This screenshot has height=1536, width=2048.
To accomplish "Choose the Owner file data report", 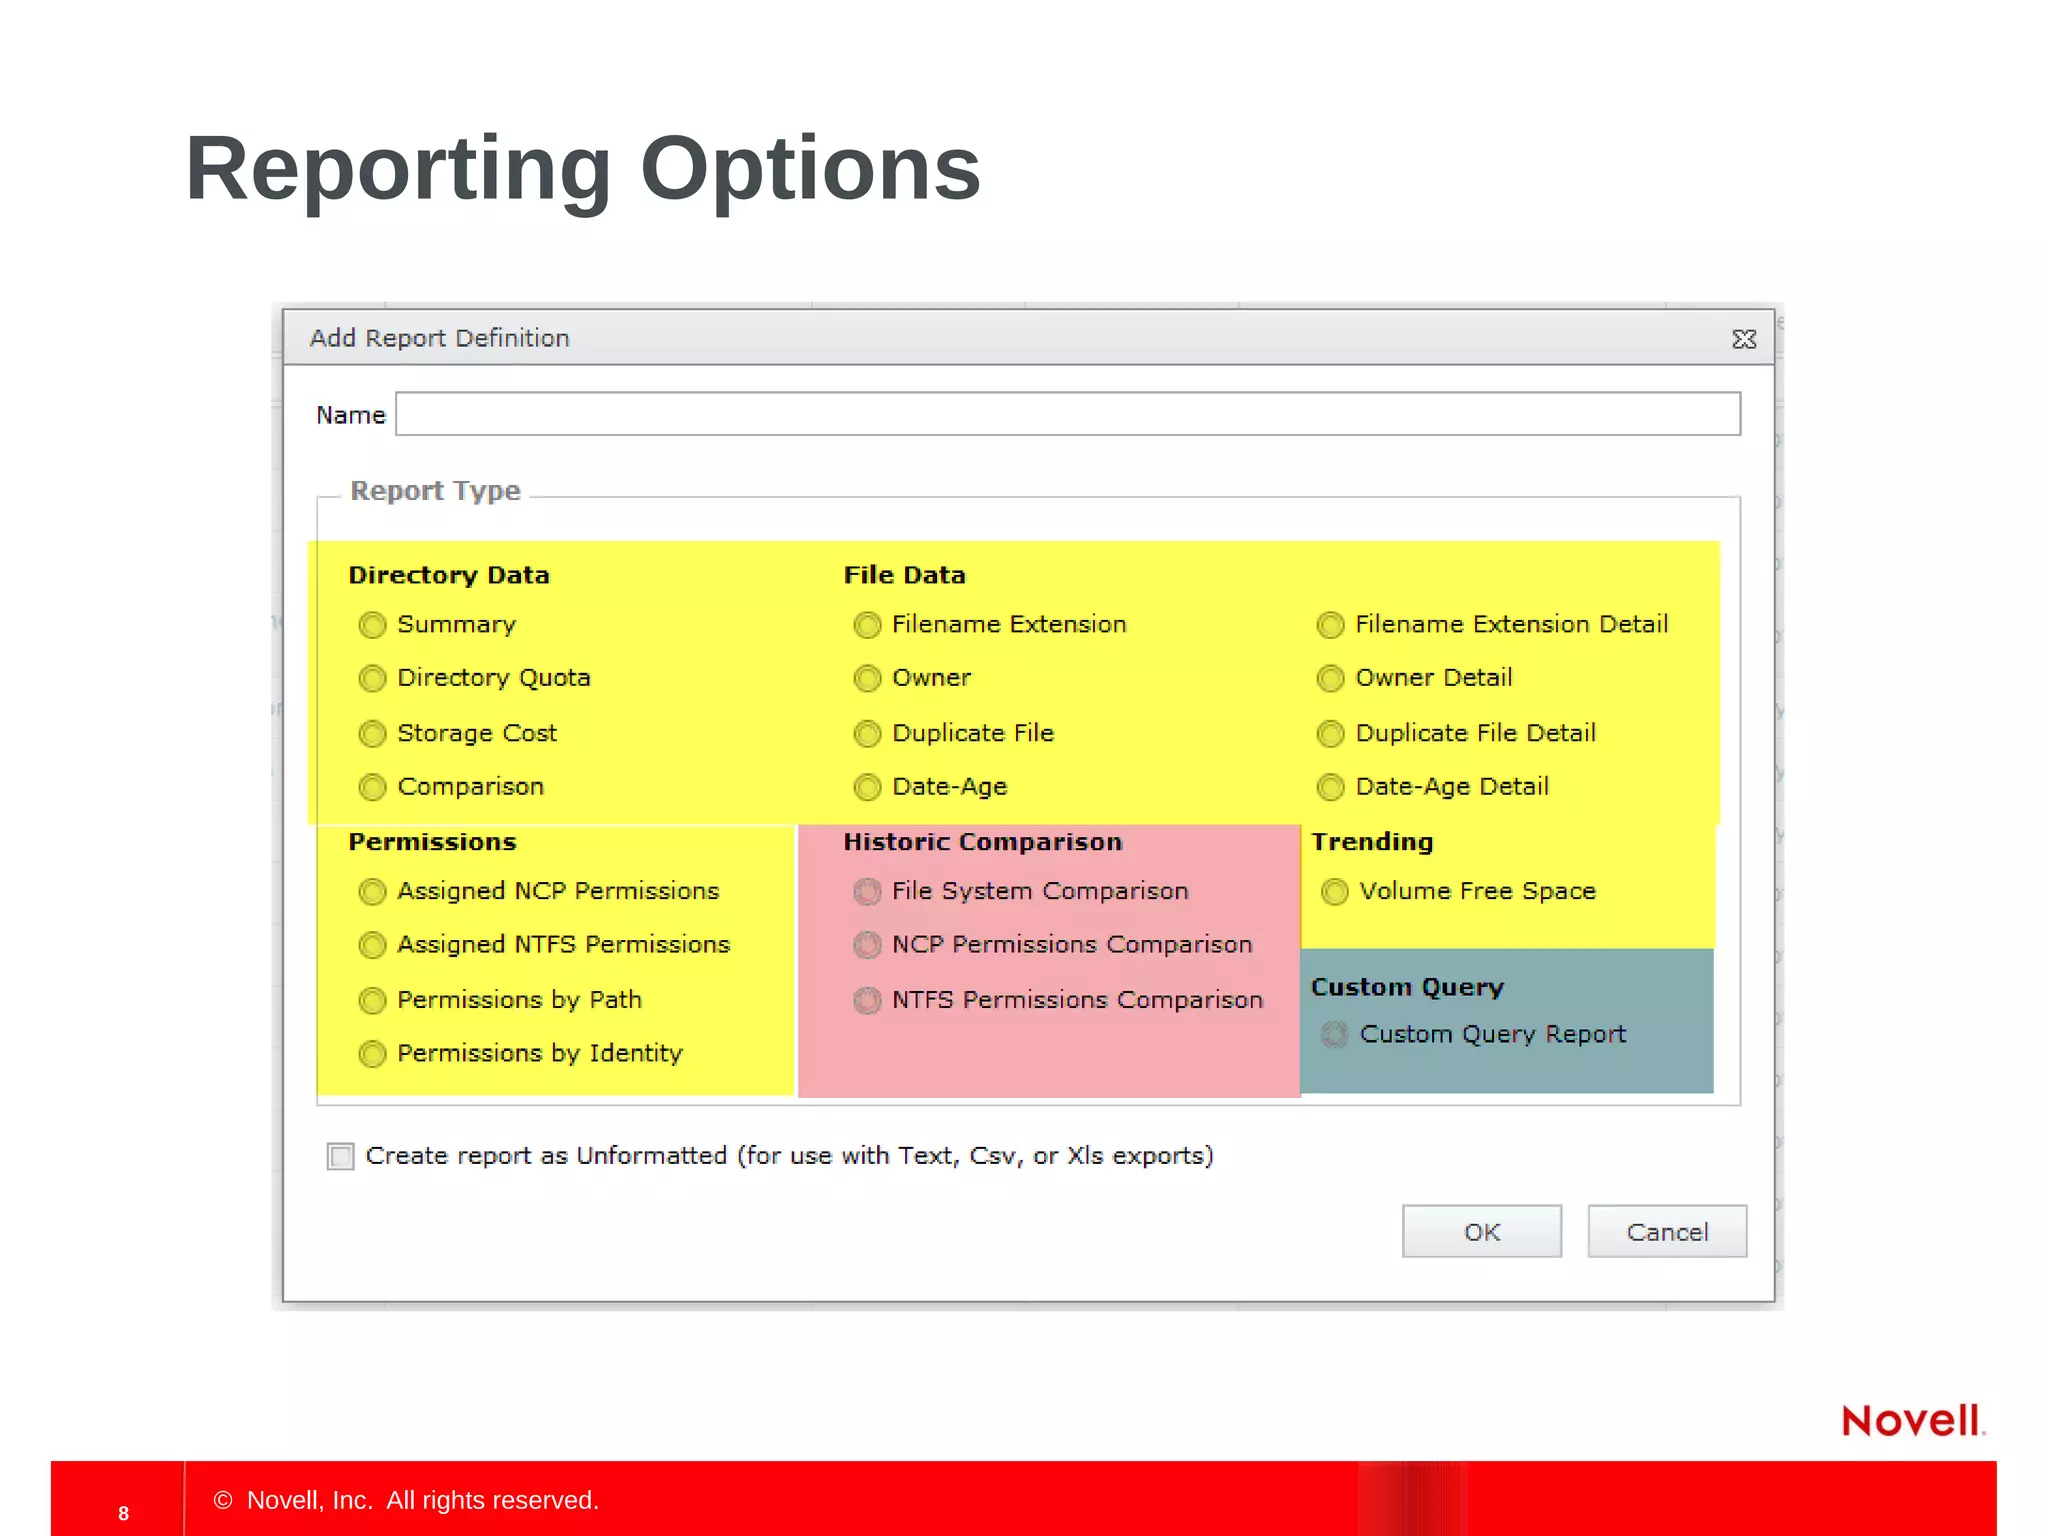I will click(867, 679).
